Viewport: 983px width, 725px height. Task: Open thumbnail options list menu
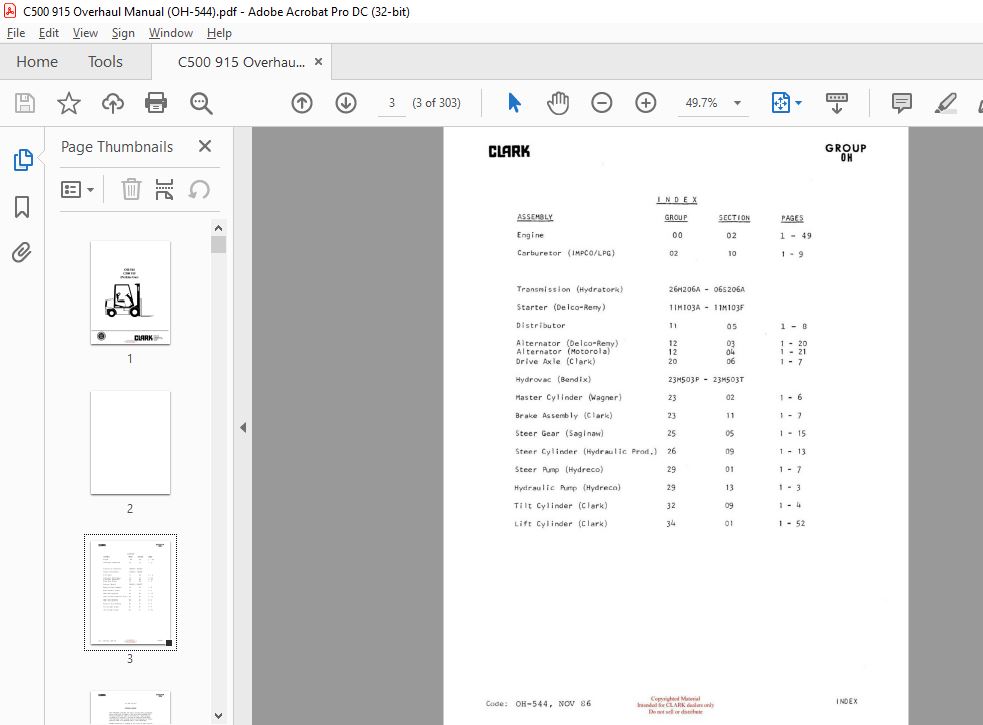coord(77,189)
